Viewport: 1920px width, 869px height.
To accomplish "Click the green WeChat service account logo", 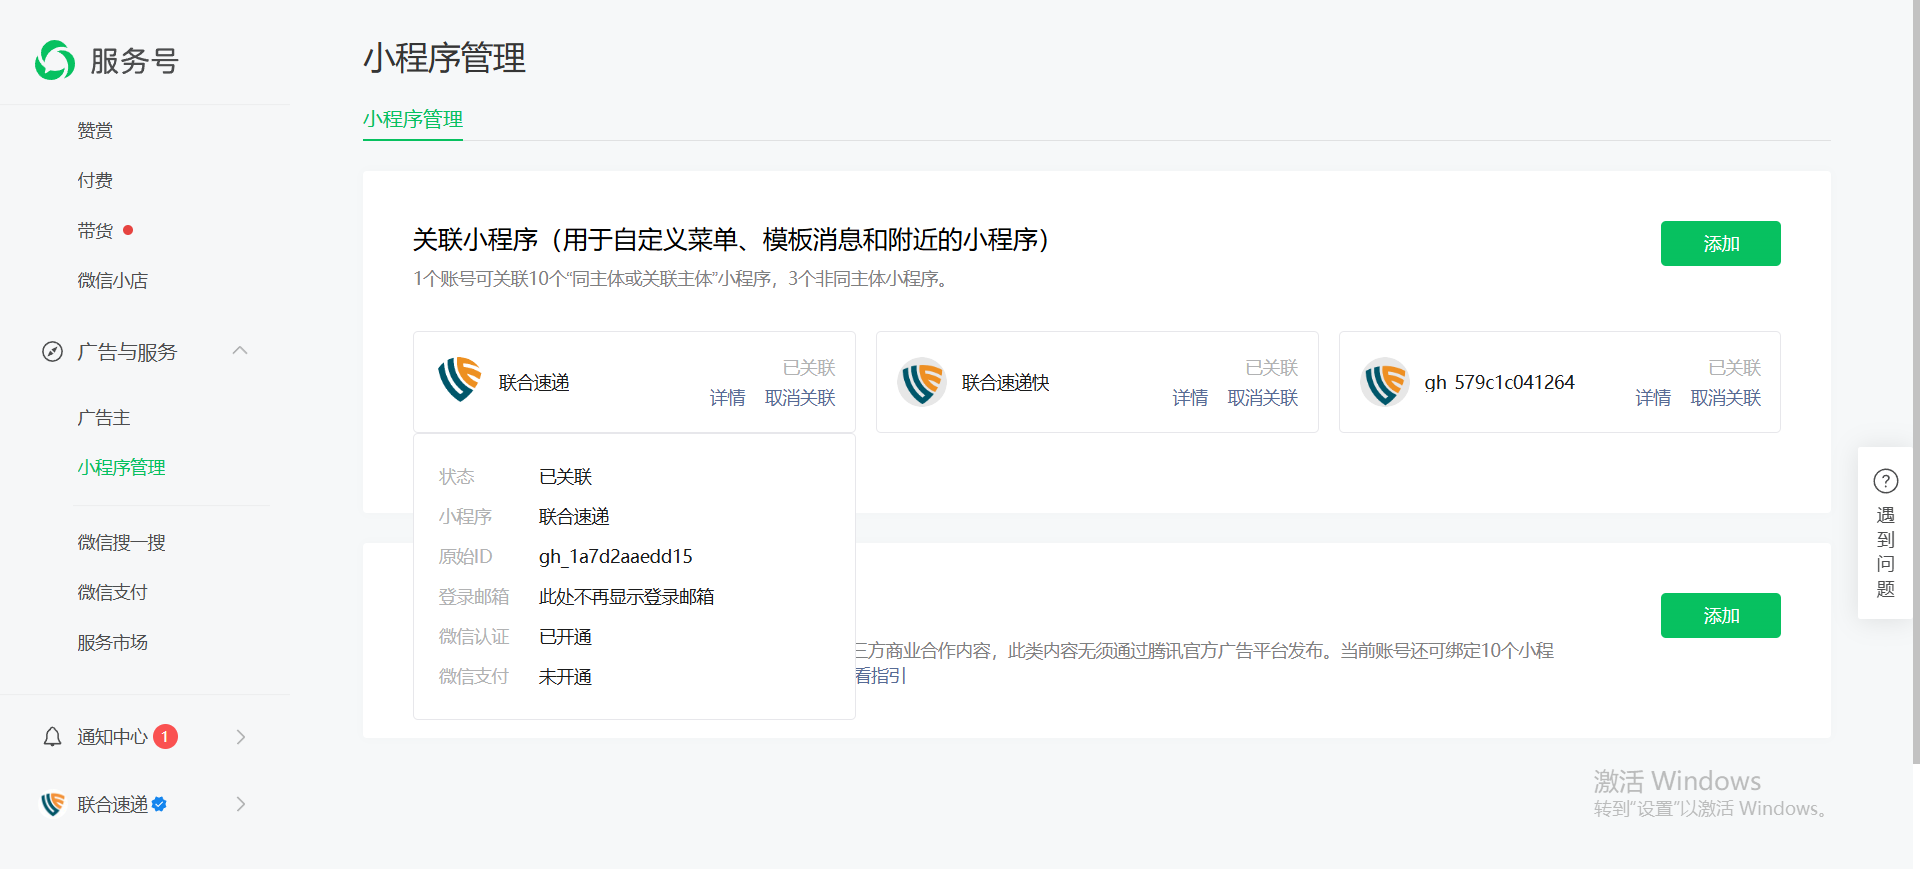I will 55,60.
